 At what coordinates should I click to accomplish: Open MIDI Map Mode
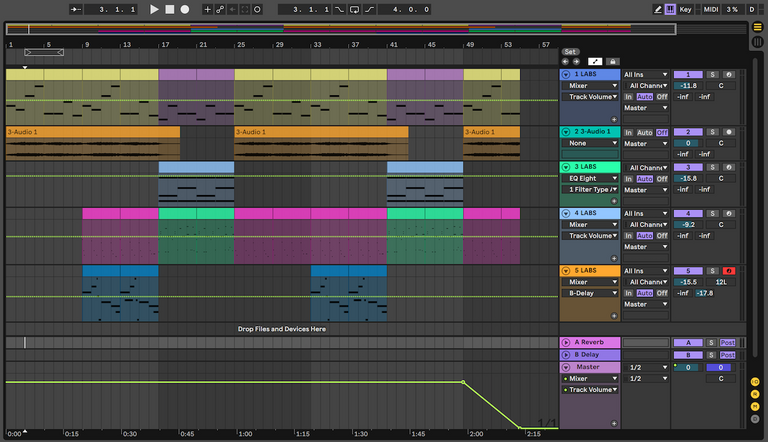coord(711,9)
